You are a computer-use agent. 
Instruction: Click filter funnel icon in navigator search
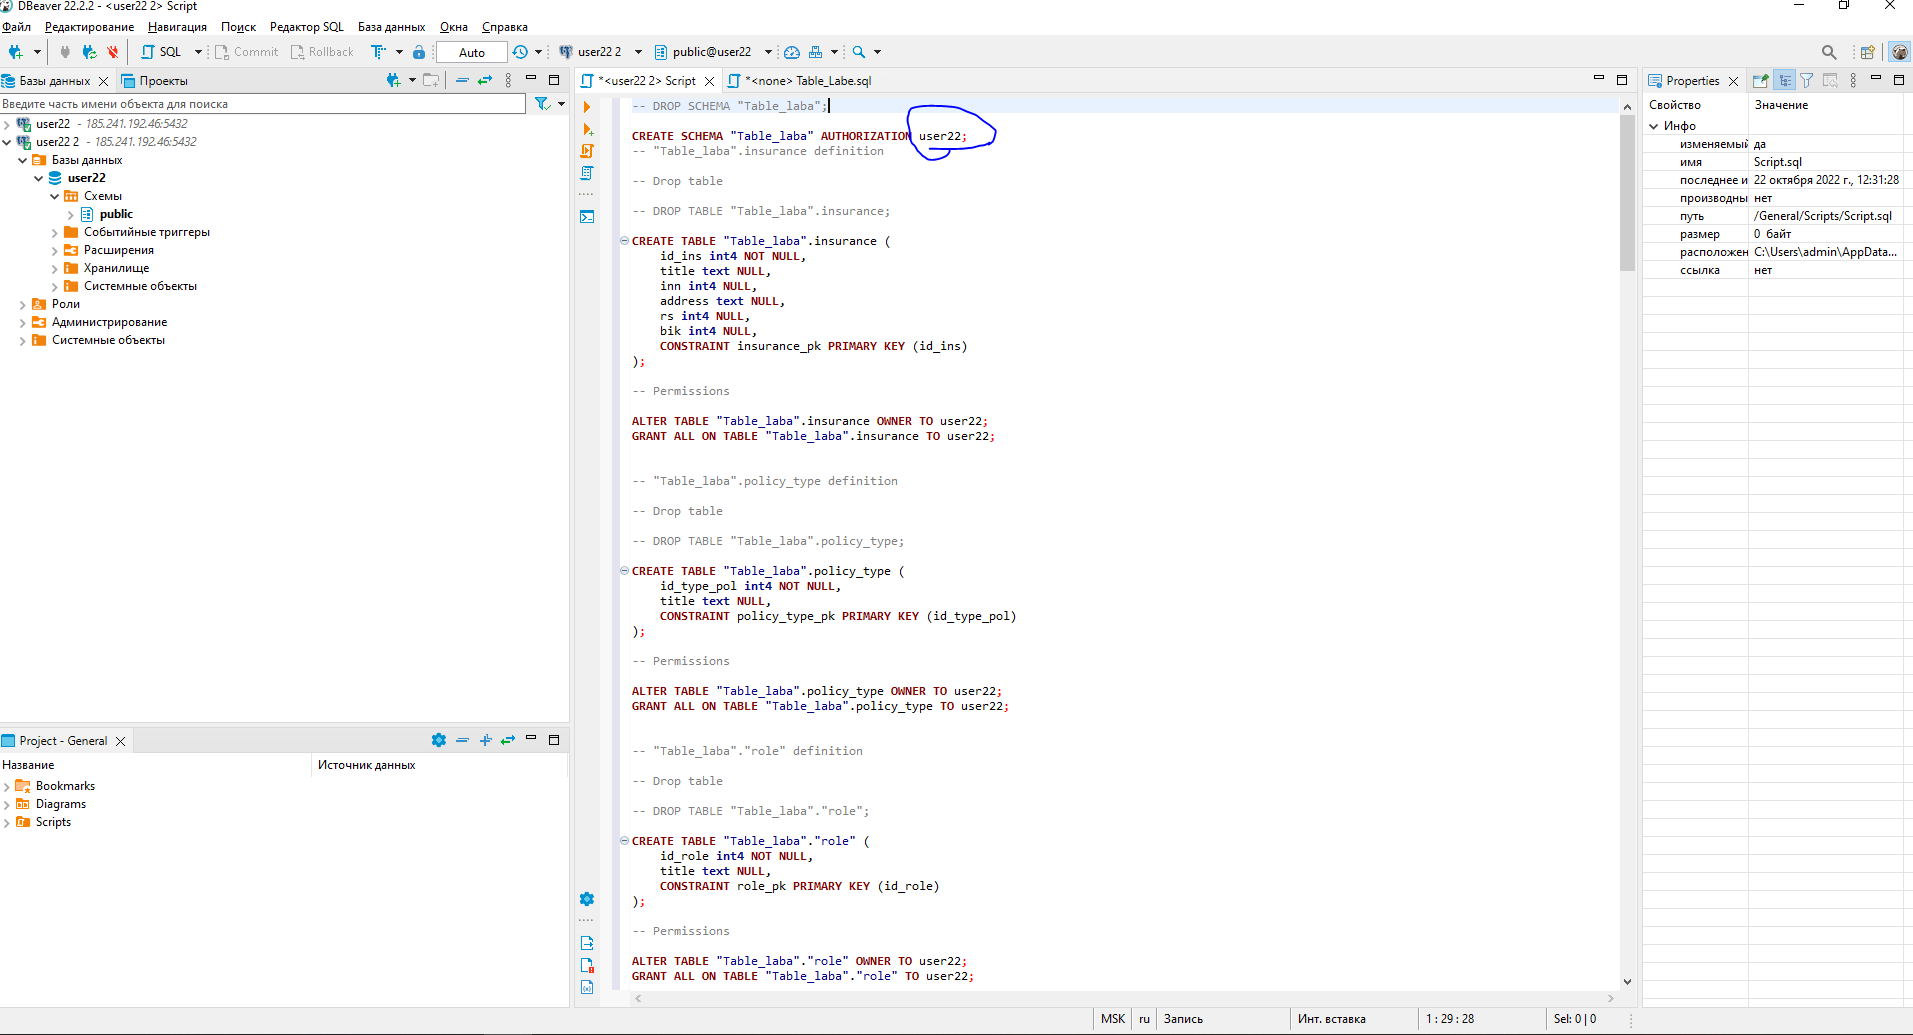click(x=542, y=103)
